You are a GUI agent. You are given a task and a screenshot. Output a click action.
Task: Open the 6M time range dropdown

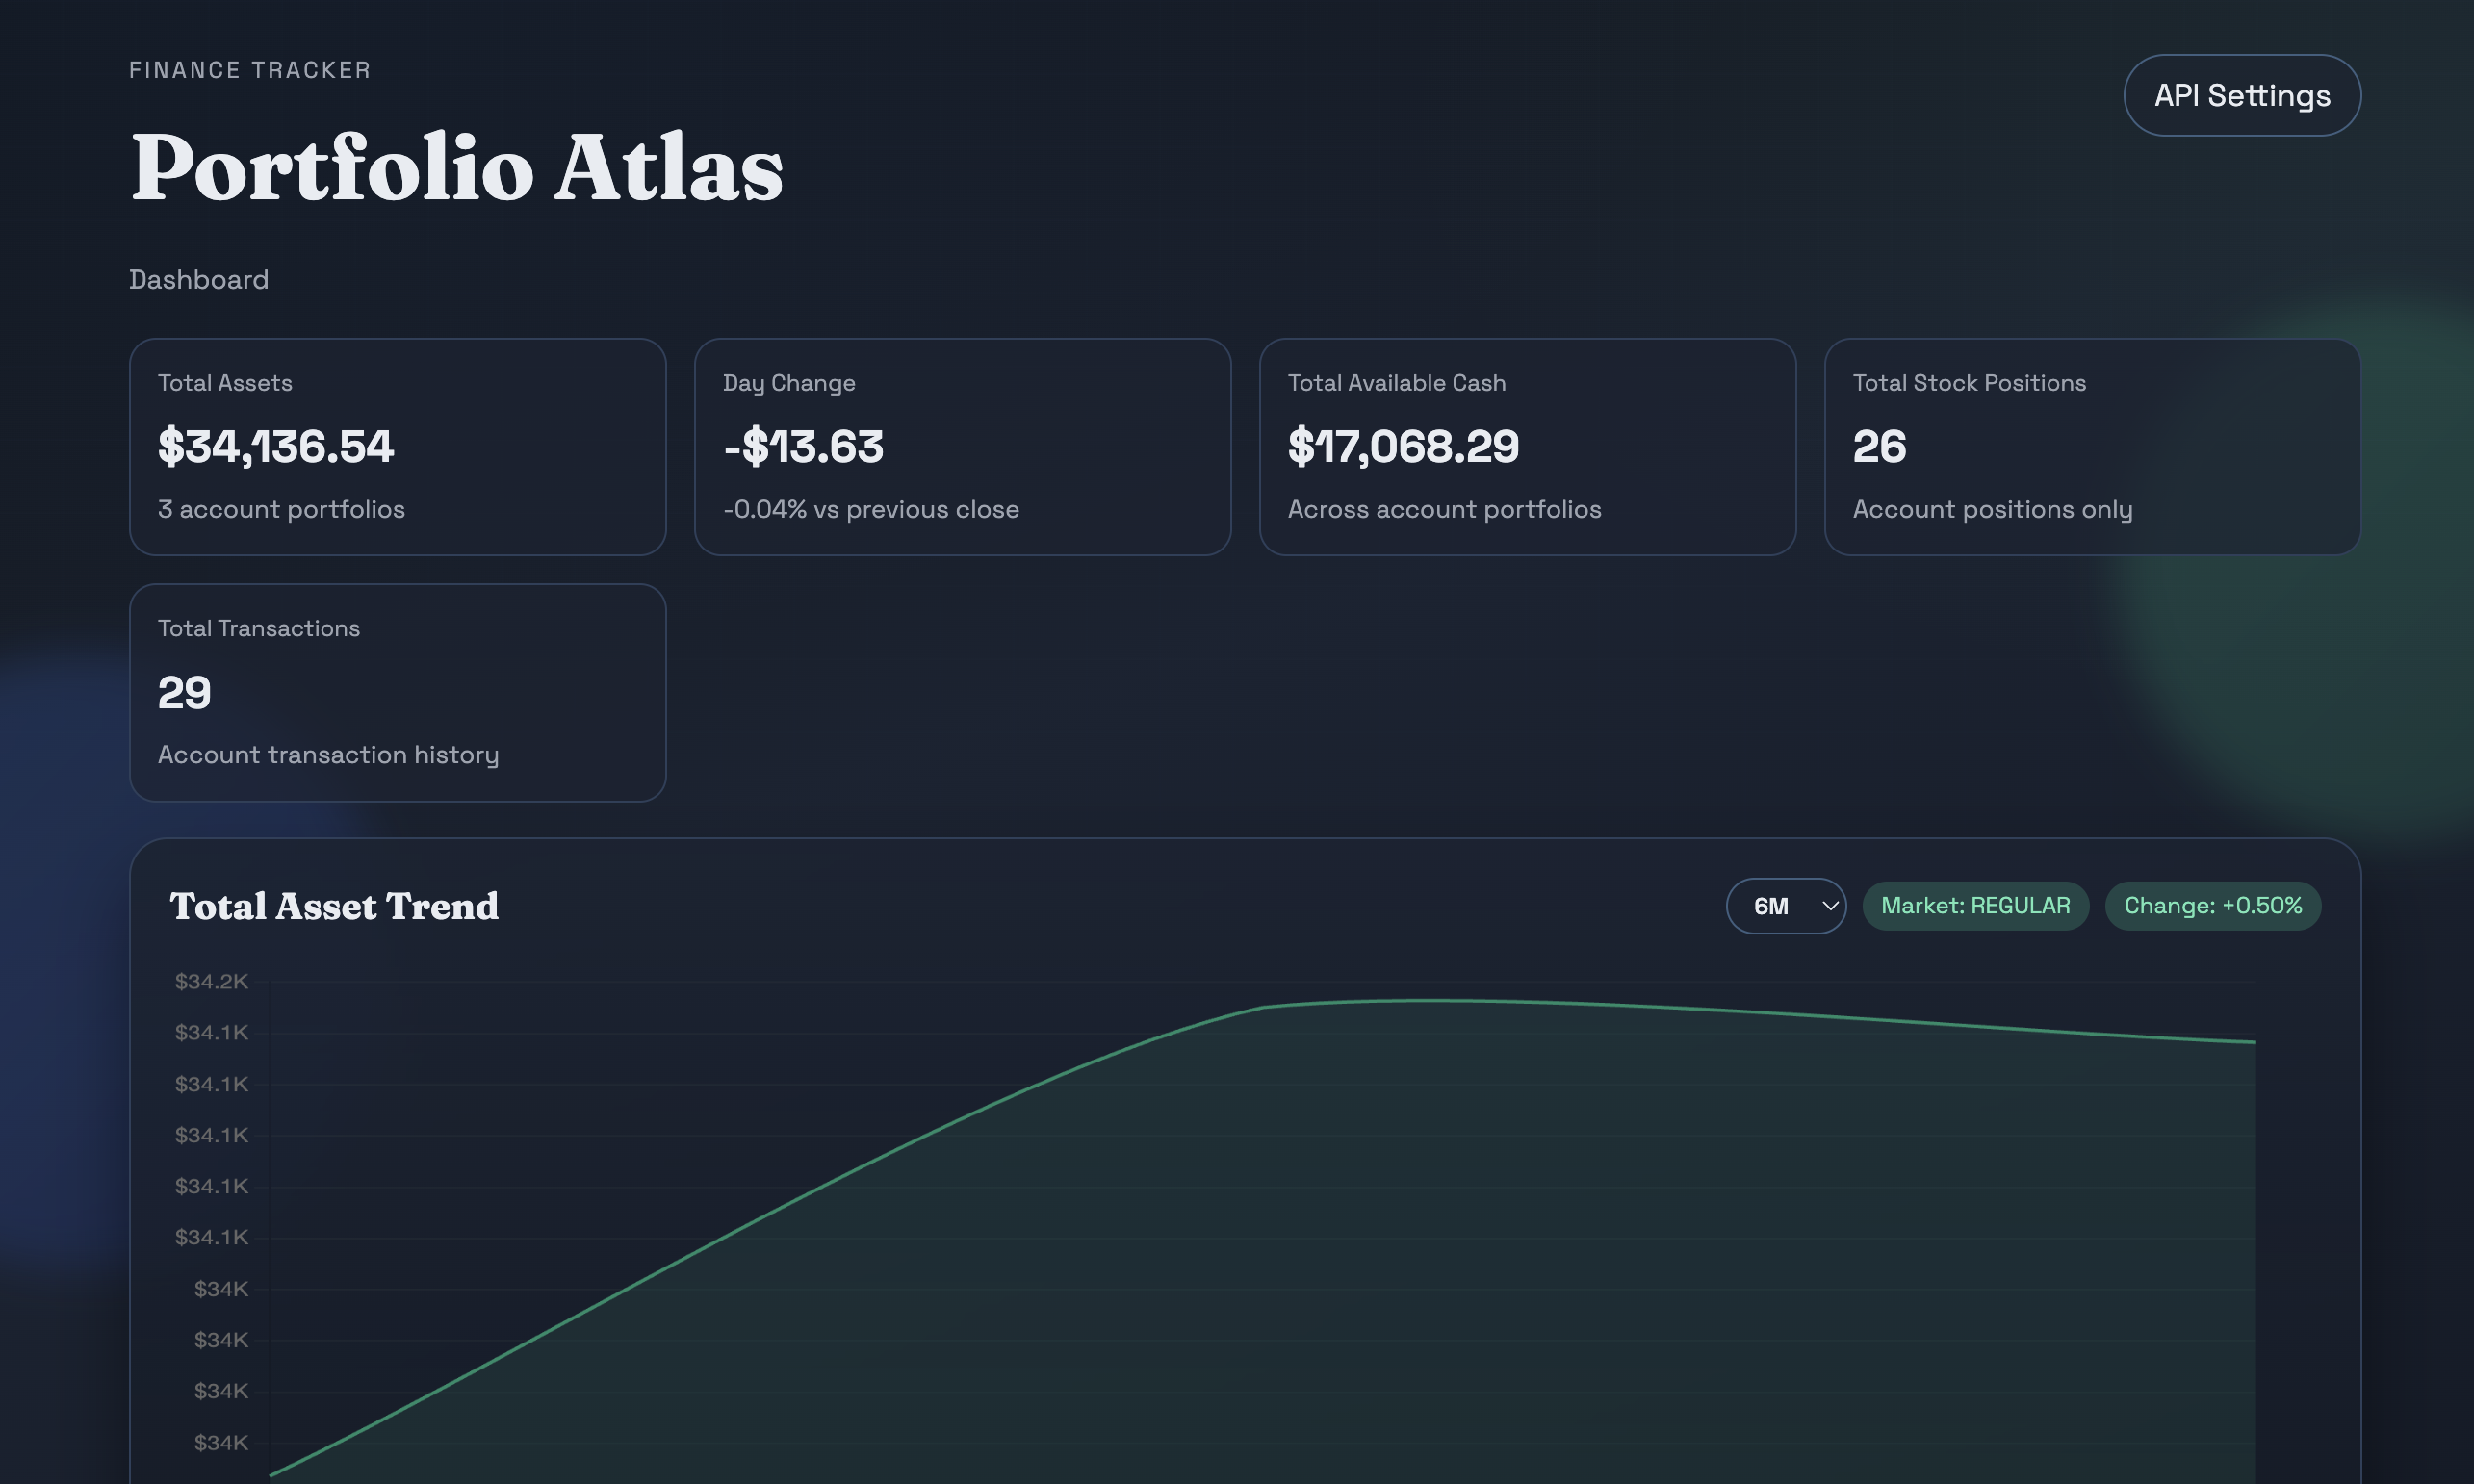(1786, 905)
